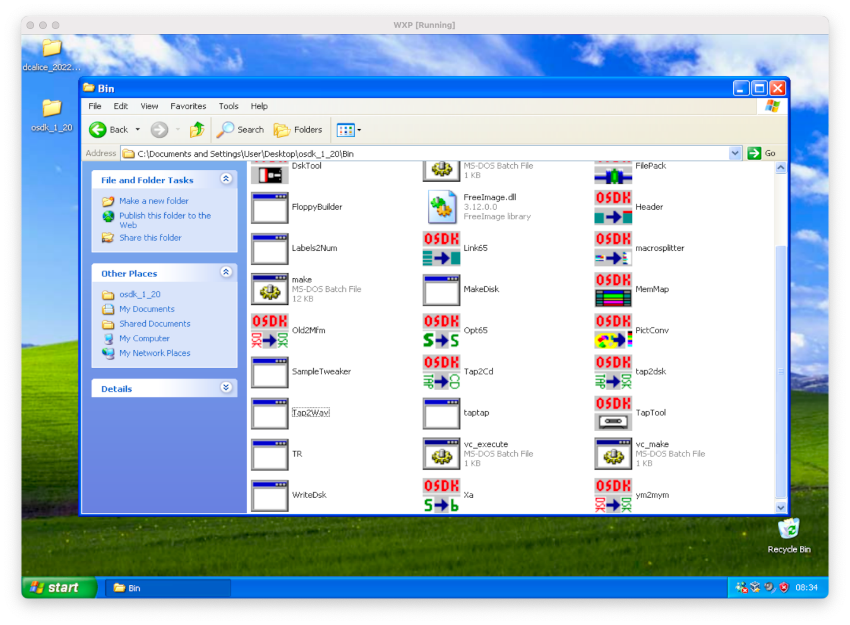The height and width of the screenshot is (625, 850).
Task: Open the Back history dropdown arrow
Action: (138, 130)
